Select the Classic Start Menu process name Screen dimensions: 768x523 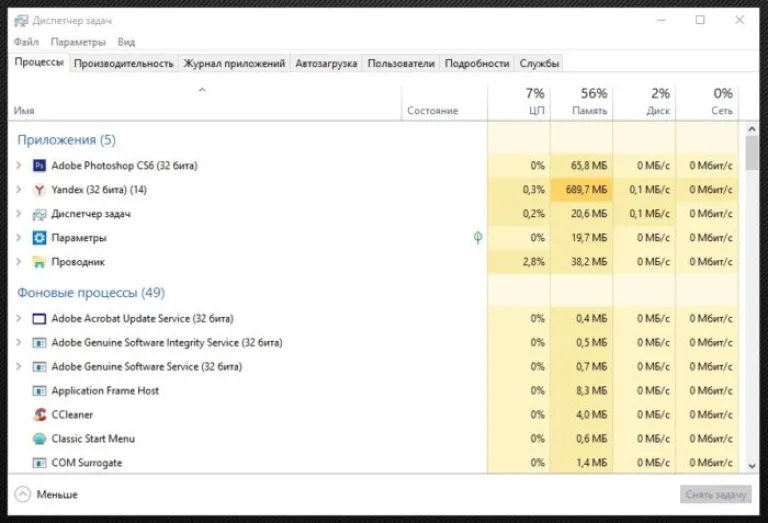tap(93, 439)
